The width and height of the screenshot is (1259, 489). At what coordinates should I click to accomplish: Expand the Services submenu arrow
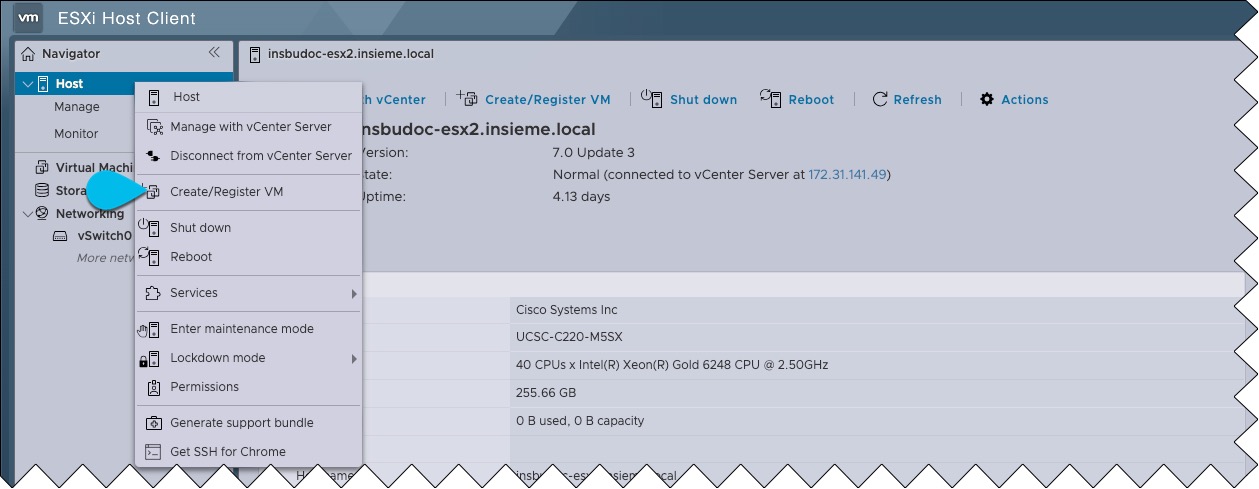[354, 294]
